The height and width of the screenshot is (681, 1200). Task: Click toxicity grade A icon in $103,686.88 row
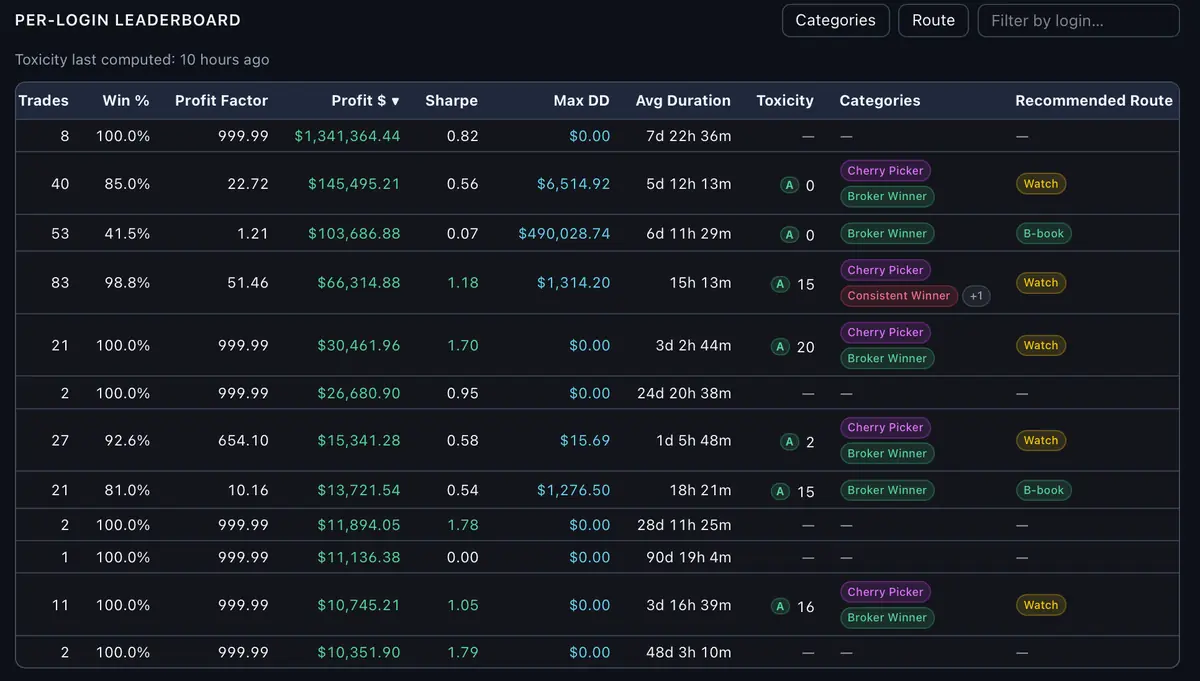pyautogui.click(x=789, y=235)
